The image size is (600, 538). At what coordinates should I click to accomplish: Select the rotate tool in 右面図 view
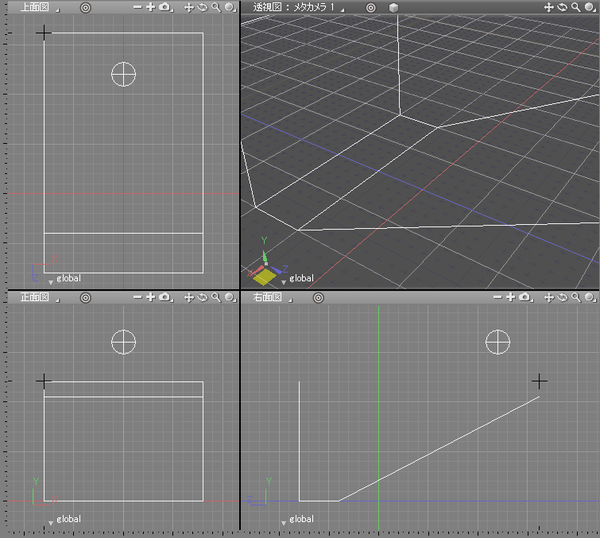562,298
